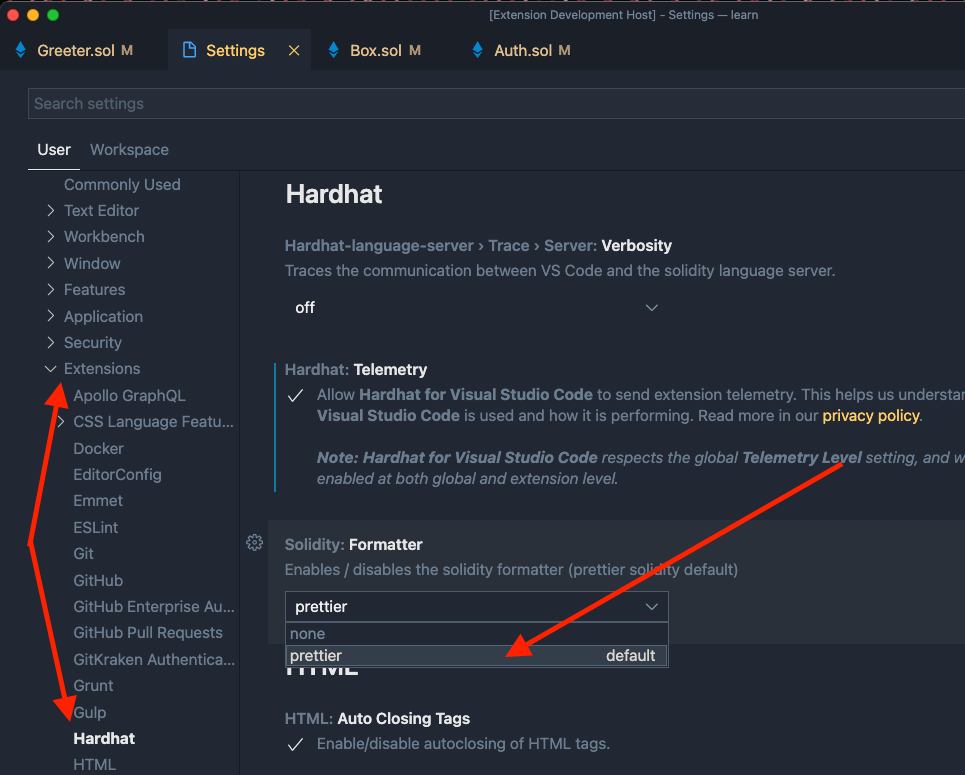Image resolution: width=965 pixels, height=775 pixels.
Task: Expand the Workbench settings section
Action: (x=50, y=236)
